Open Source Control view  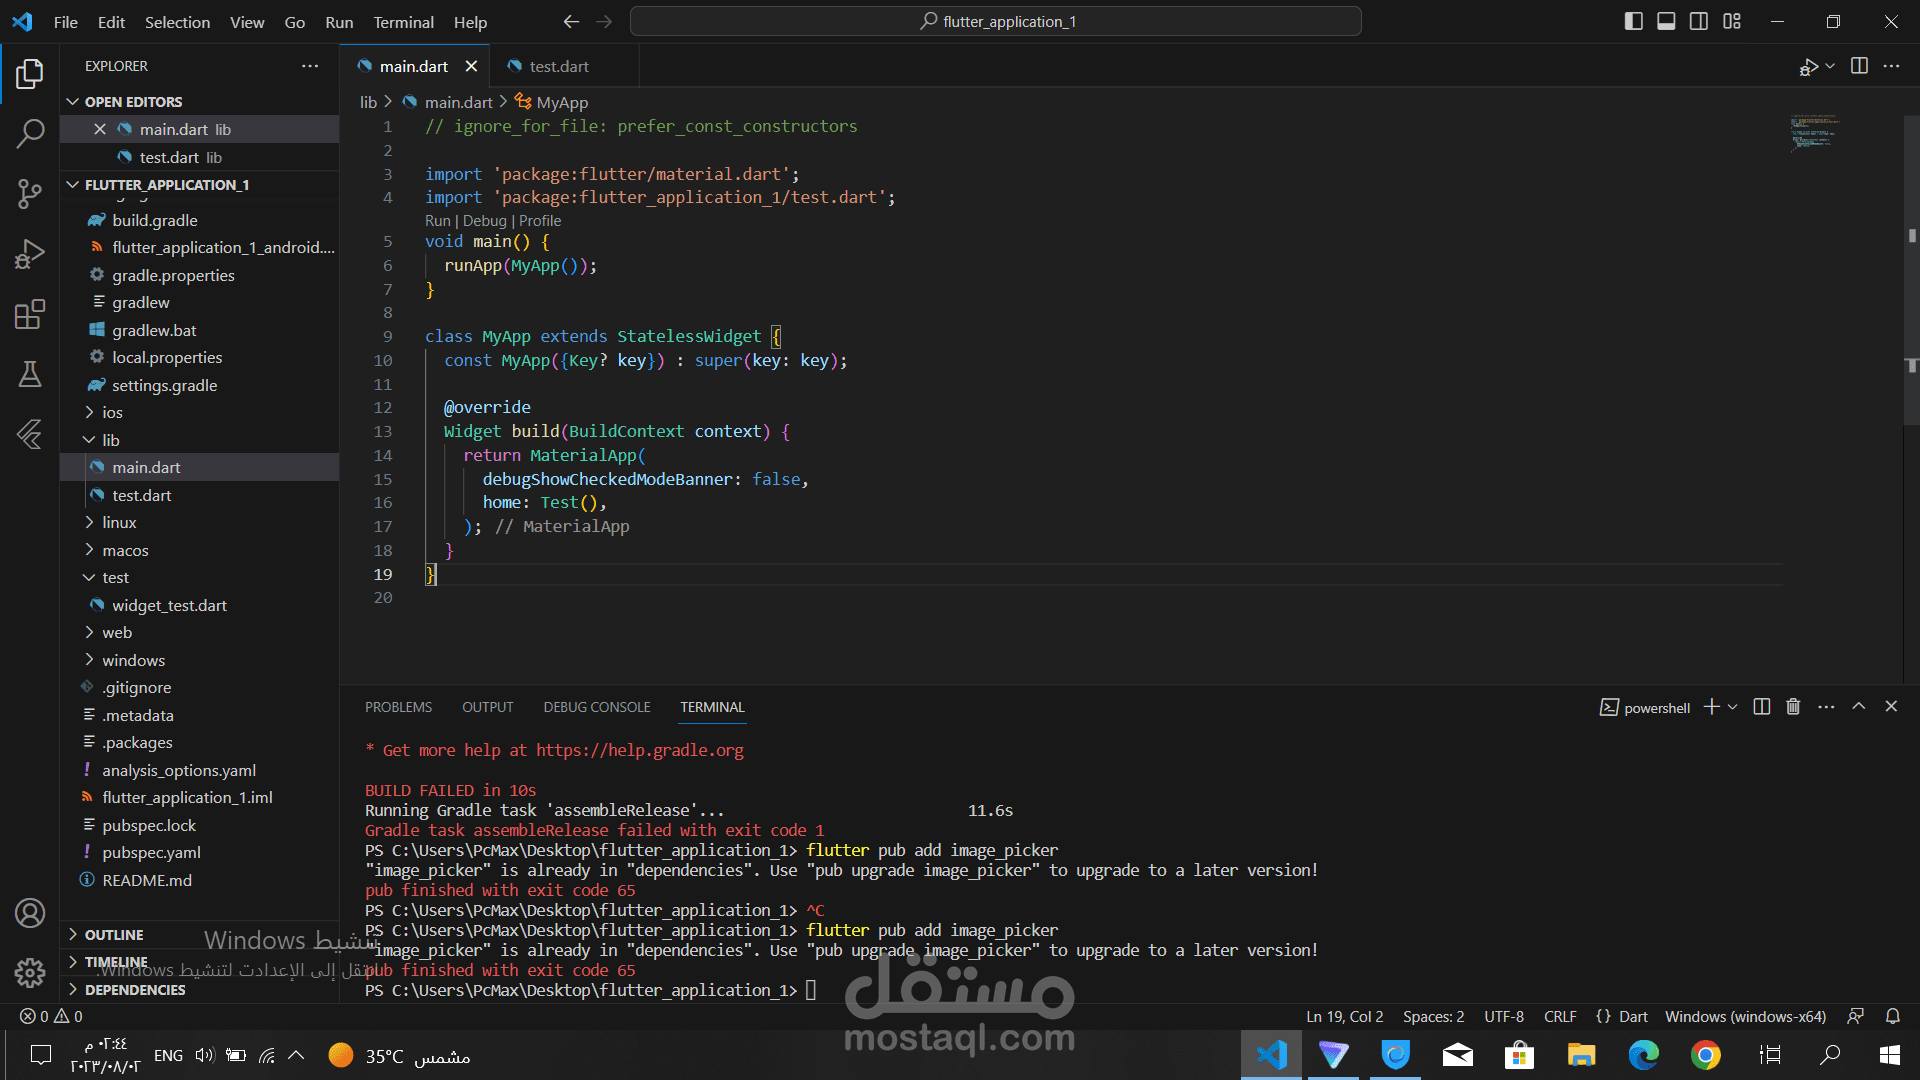(30, 193)
